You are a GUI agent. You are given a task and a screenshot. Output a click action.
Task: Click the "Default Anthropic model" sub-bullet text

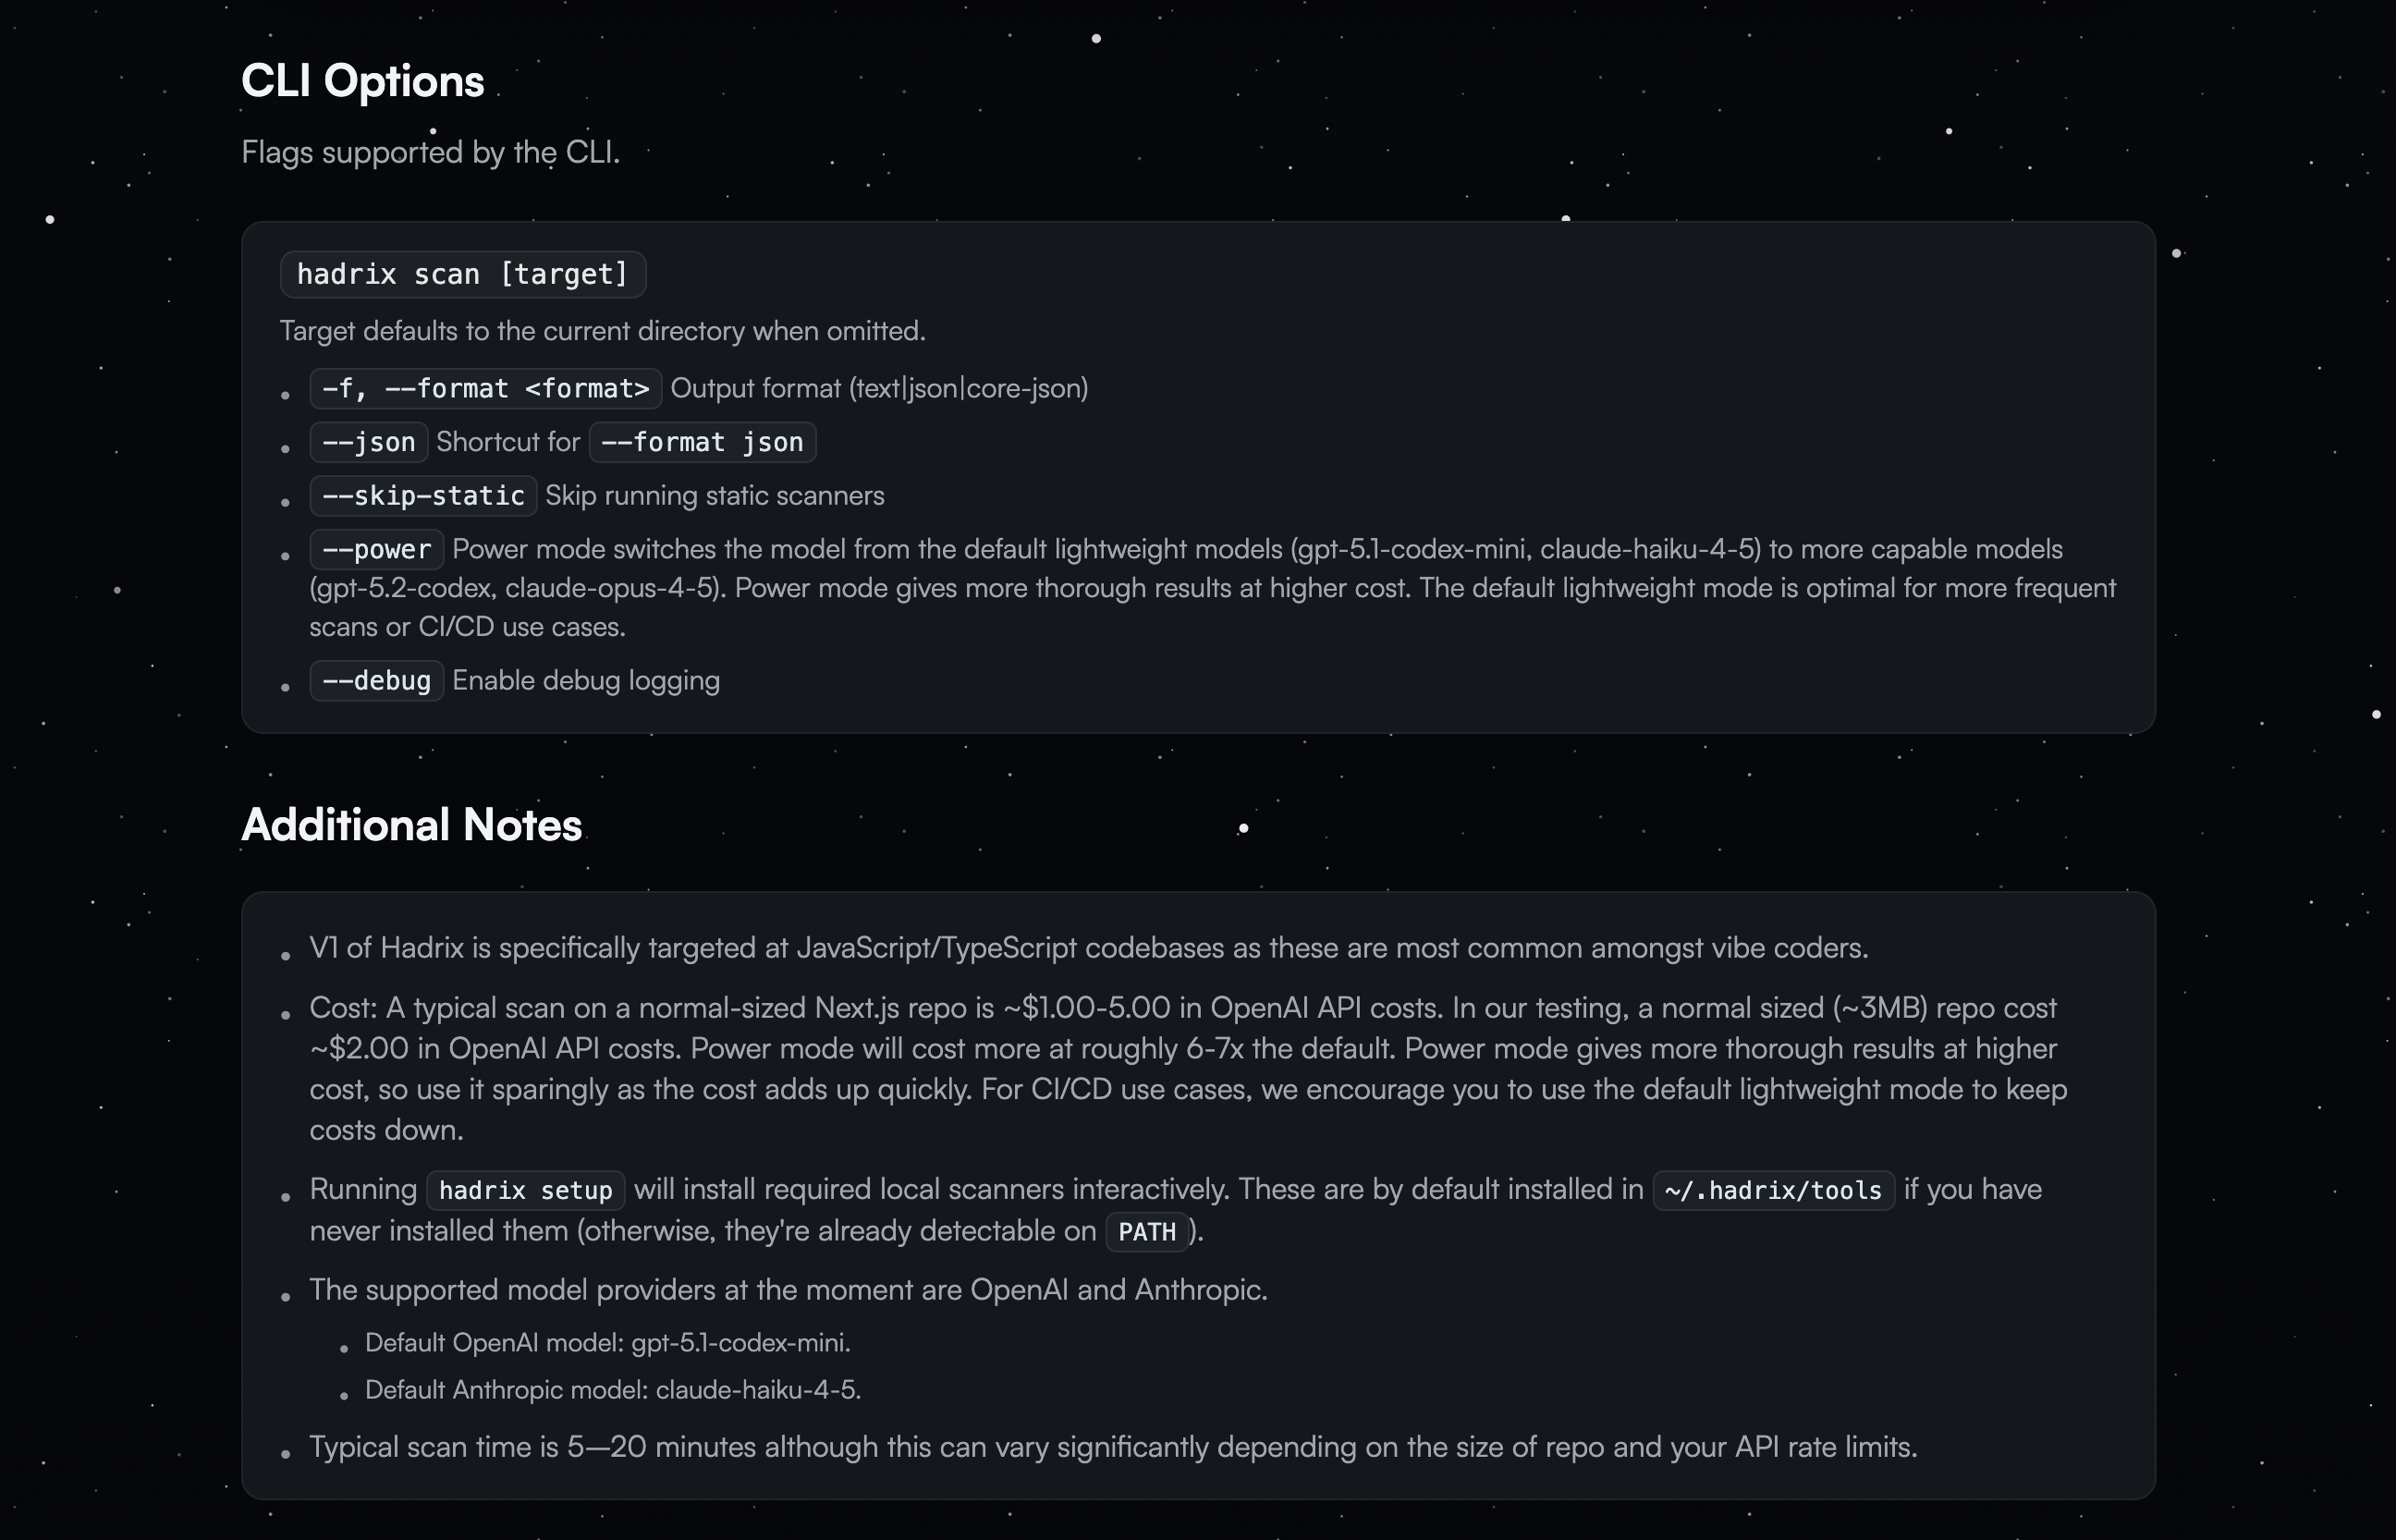pyautogui.click(x=612, y=1390)
